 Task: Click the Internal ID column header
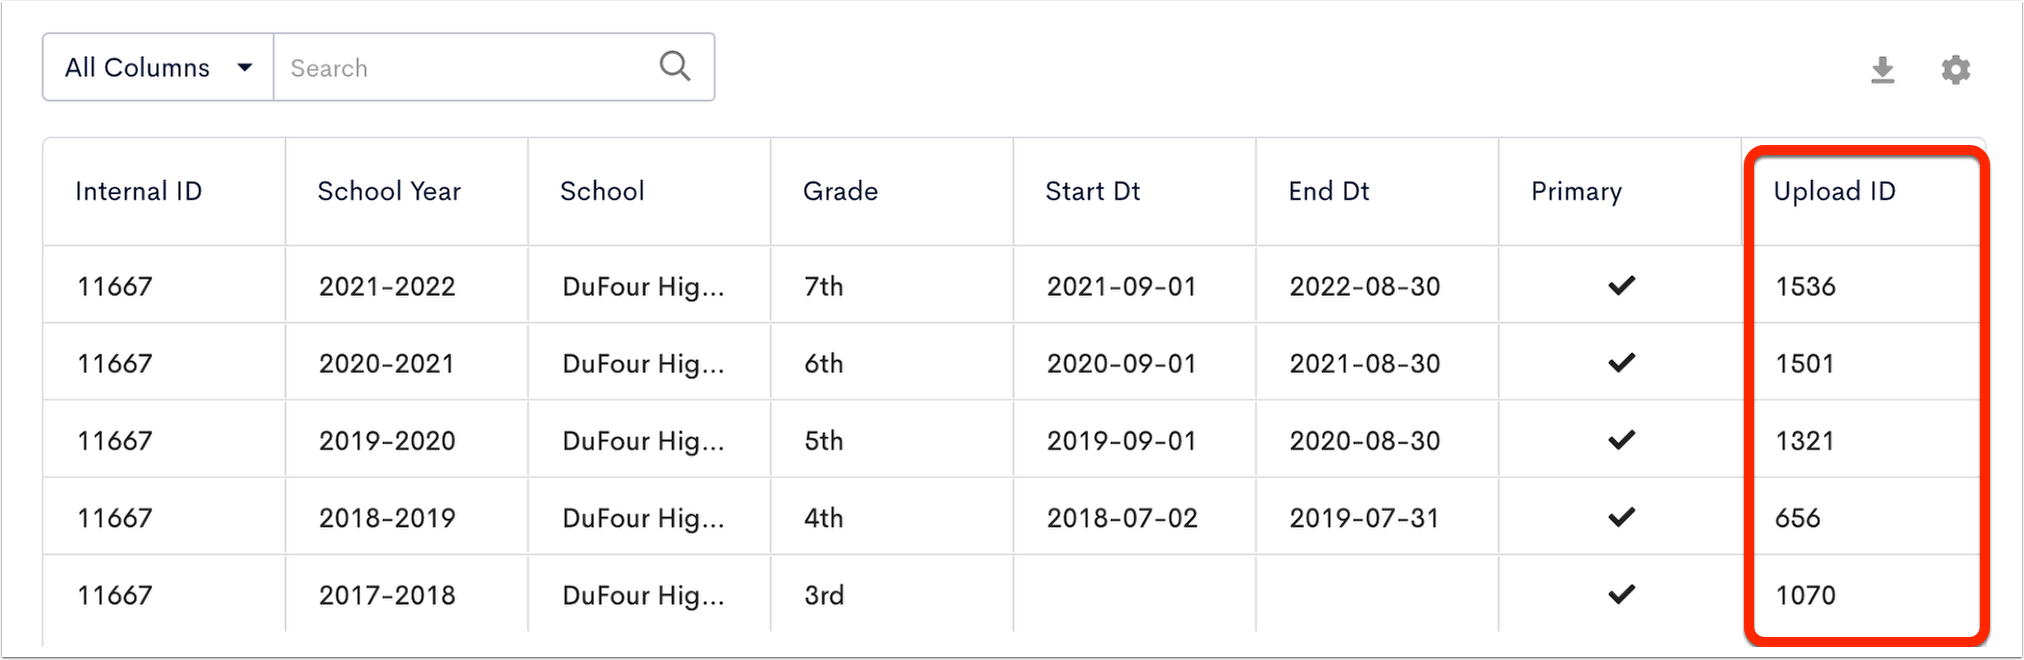point(138,191)
